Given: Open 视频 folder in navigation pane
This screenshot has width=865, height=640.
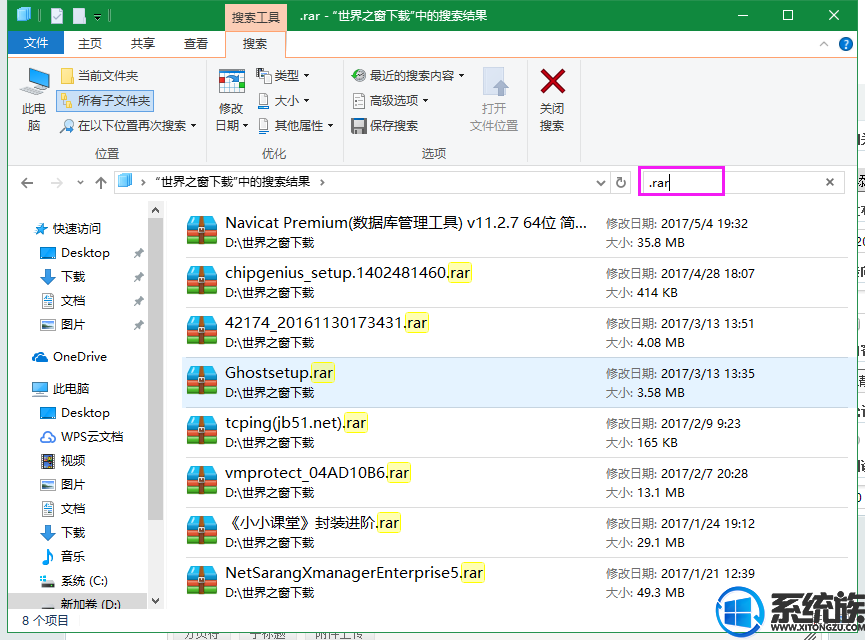Looking at the screenshot, I should (x=63, y=461).
